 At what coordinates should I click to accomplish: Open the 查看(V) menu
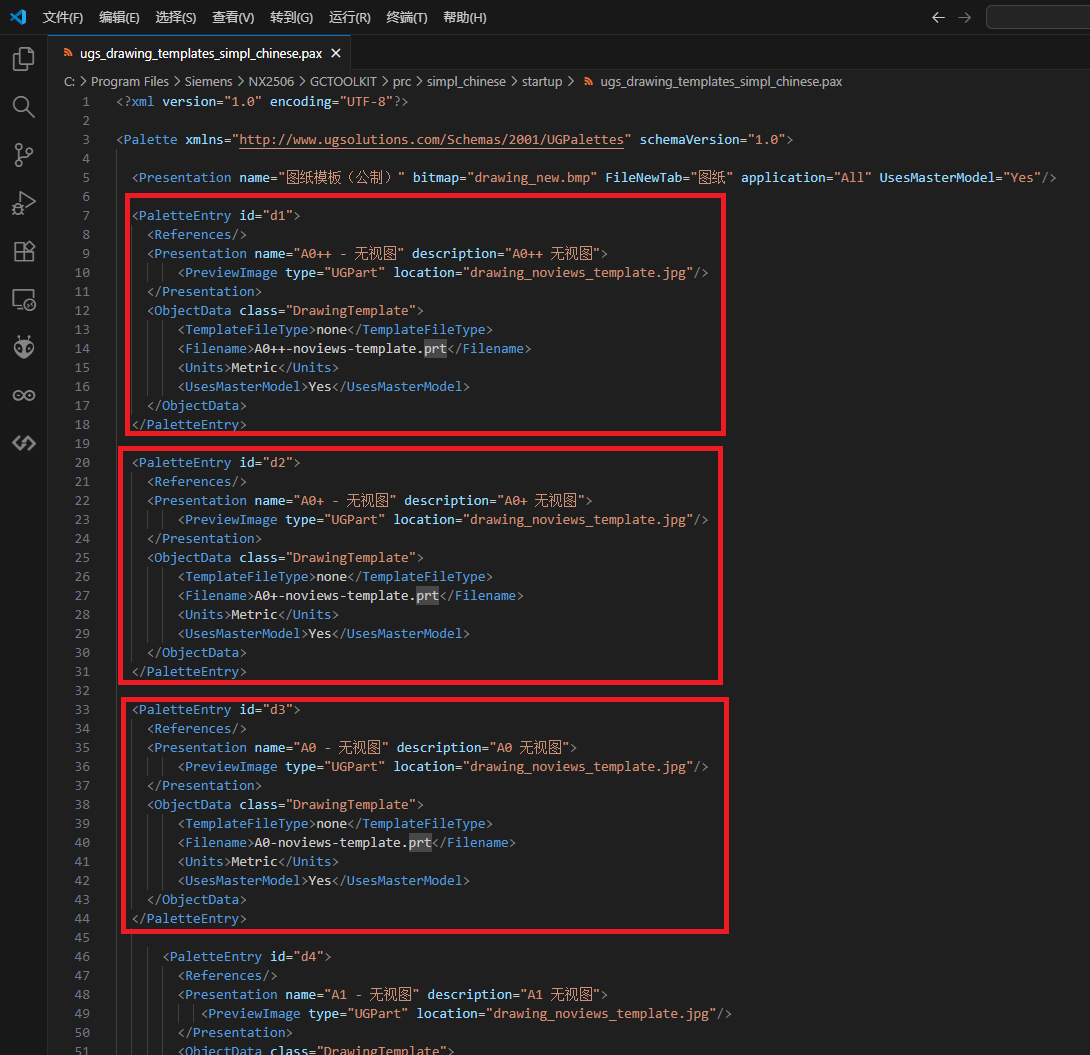[x=233, y=17]
